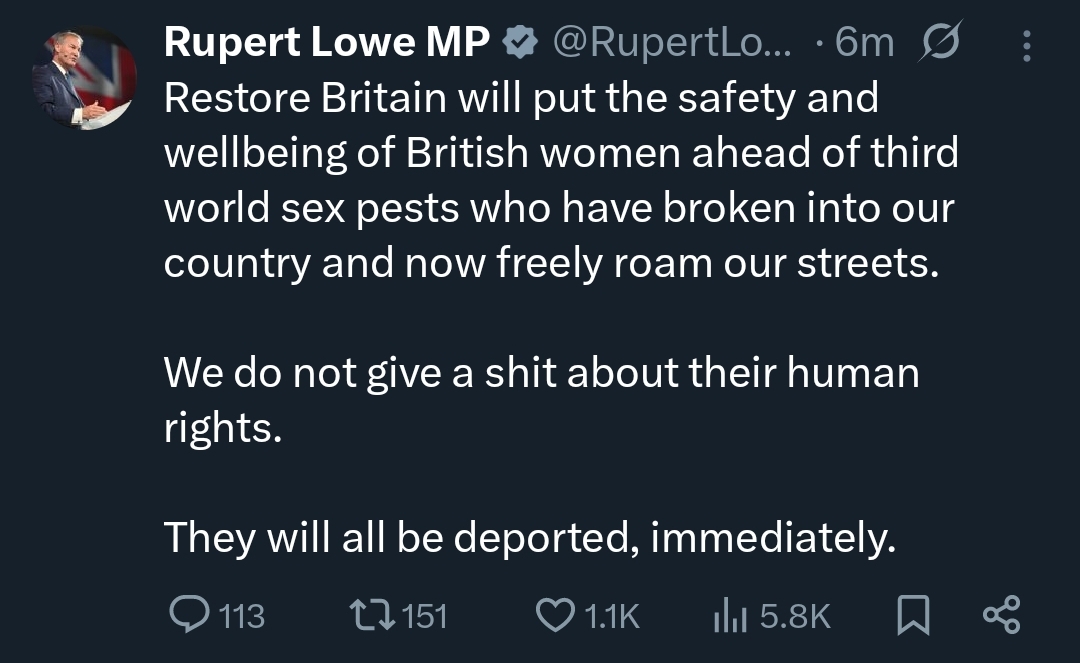Open the view analytics bar chart icon
This screenshot has width=1080, height=663.
point(729,616)
